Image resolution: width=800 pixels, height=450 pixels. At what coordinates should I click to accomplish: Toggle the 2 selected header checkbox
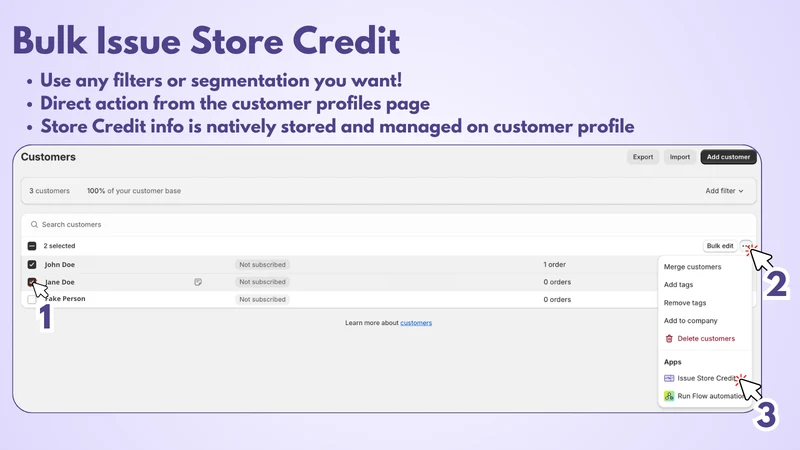coord(32,246)
